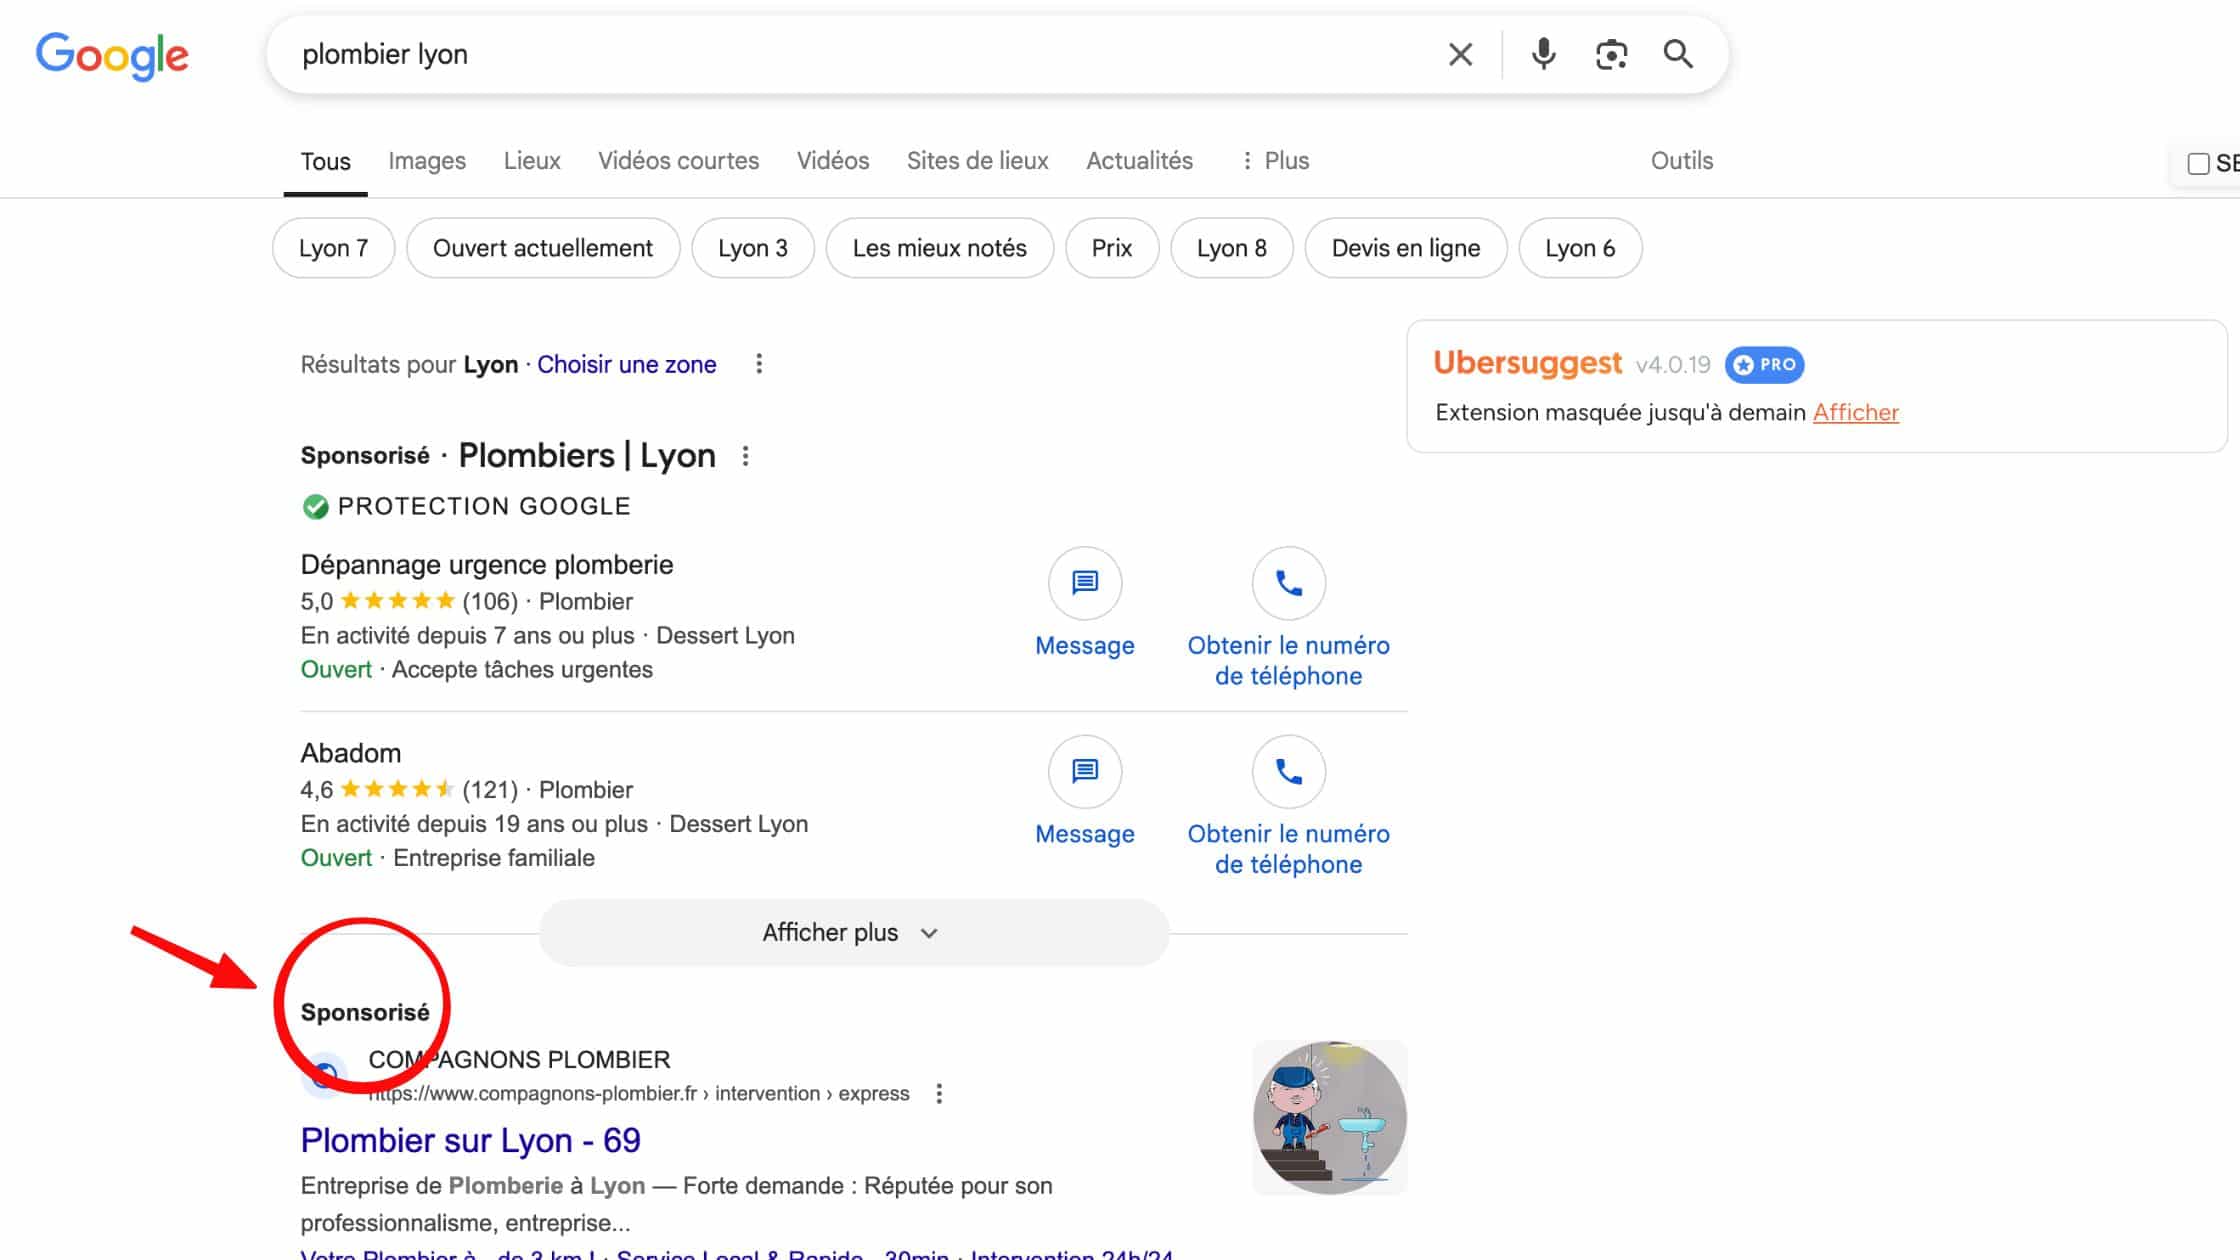Select the Lyon 6 filter chip
2240x1260 pixels.
(x=1580, y=248)
